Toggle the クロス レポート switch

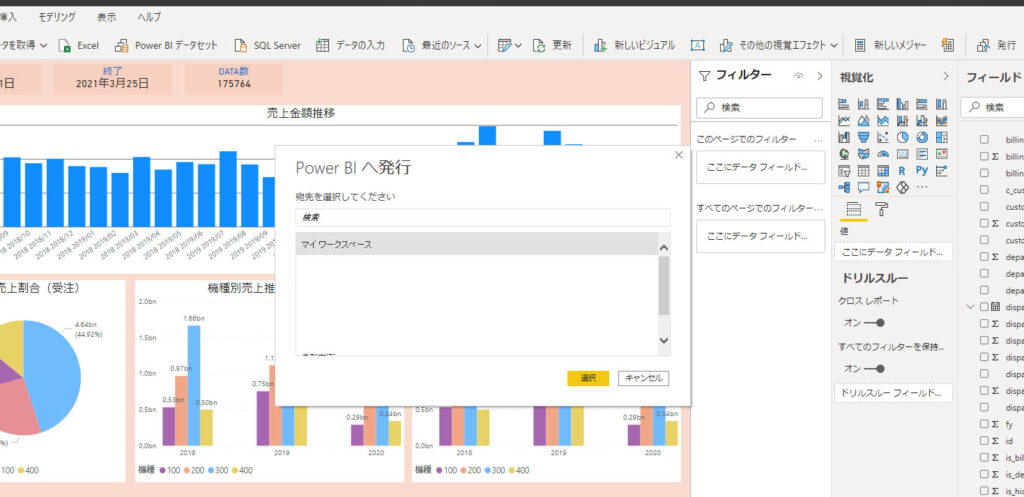[874, 323]
